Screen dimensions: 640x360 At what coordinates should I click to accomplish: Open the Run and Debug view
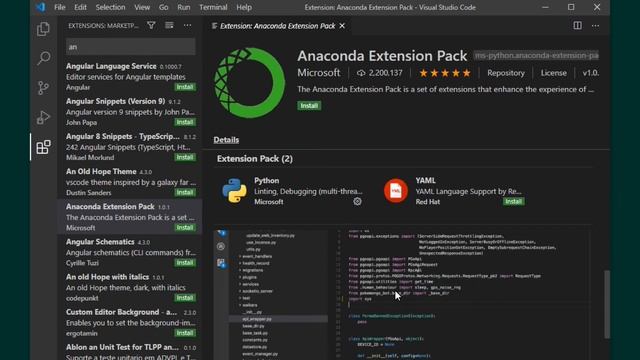click(43, 118)
